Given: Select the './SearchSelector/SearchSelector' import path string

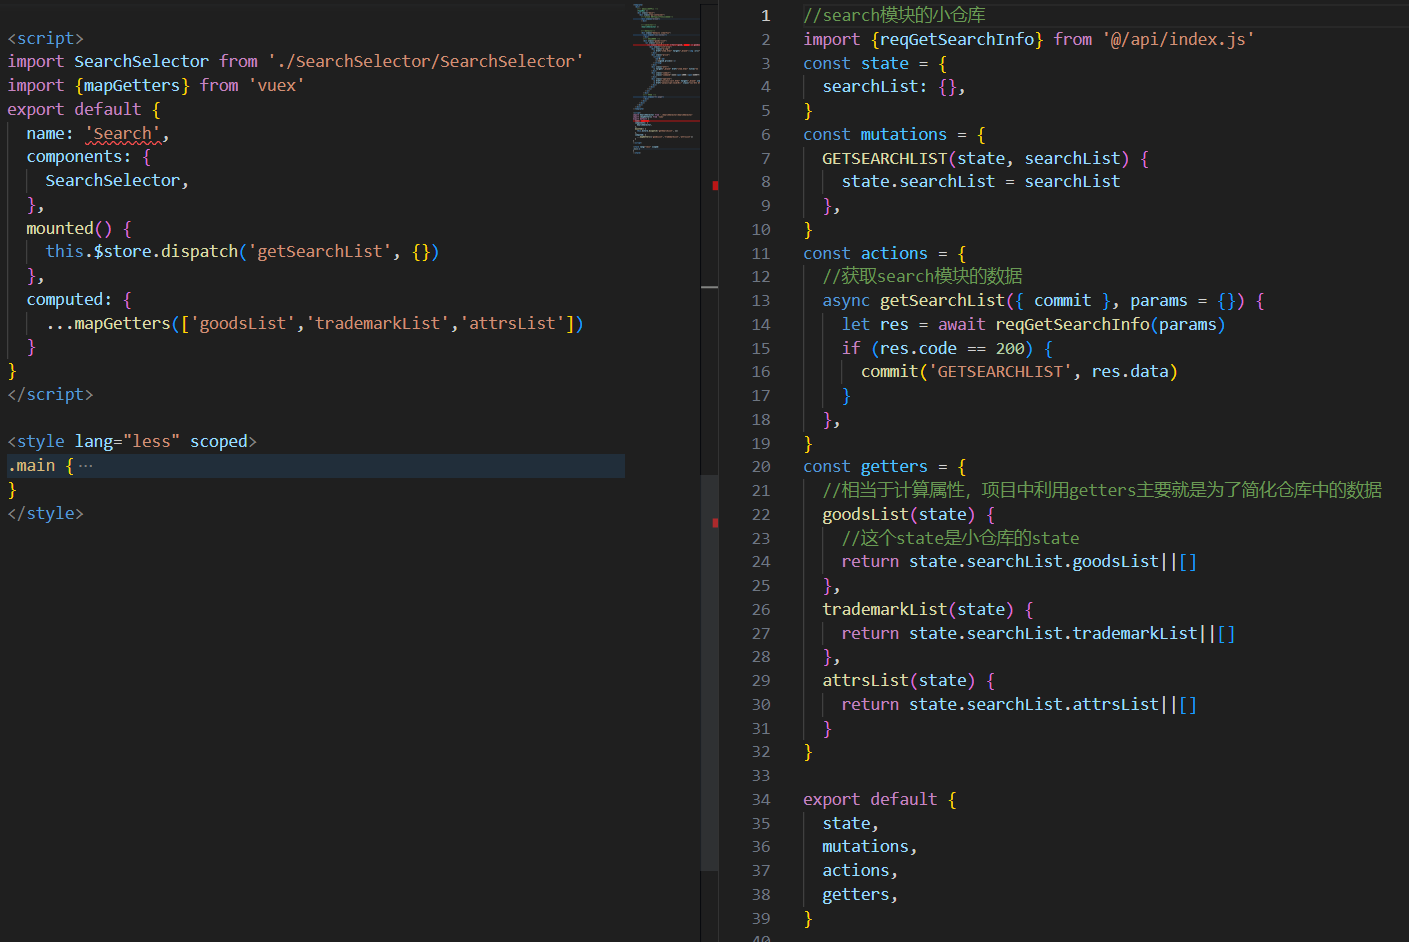Looking at the screenshot, I should pos(425,61).
